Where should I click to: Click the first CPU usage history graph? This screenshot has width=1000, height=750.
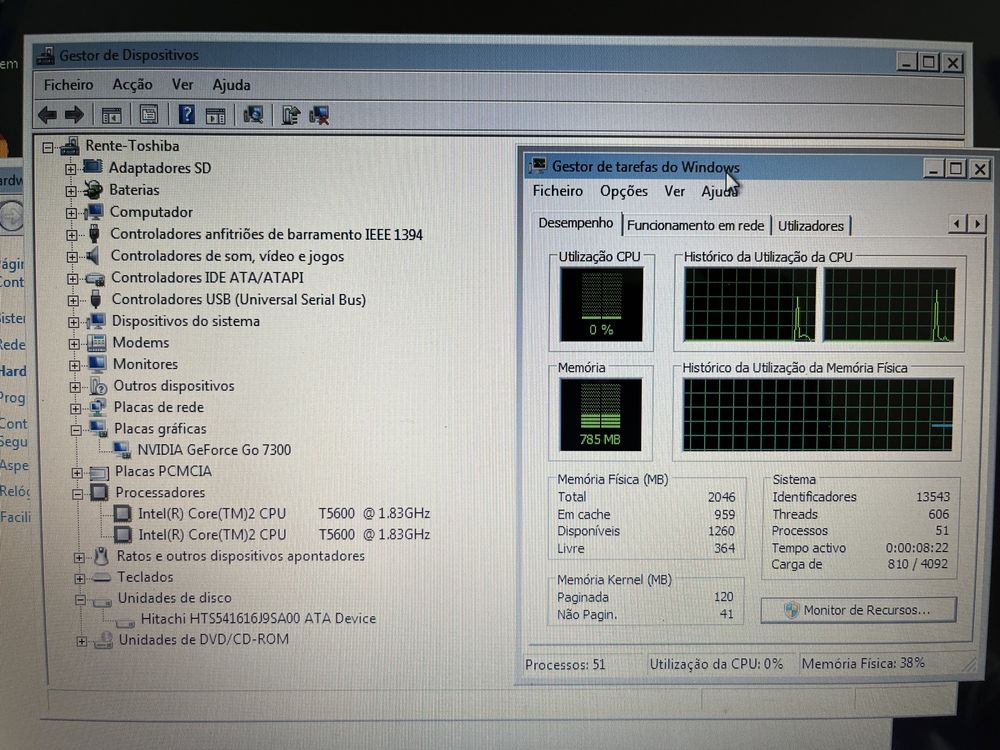pyautogui.click(x=749, y=304)
